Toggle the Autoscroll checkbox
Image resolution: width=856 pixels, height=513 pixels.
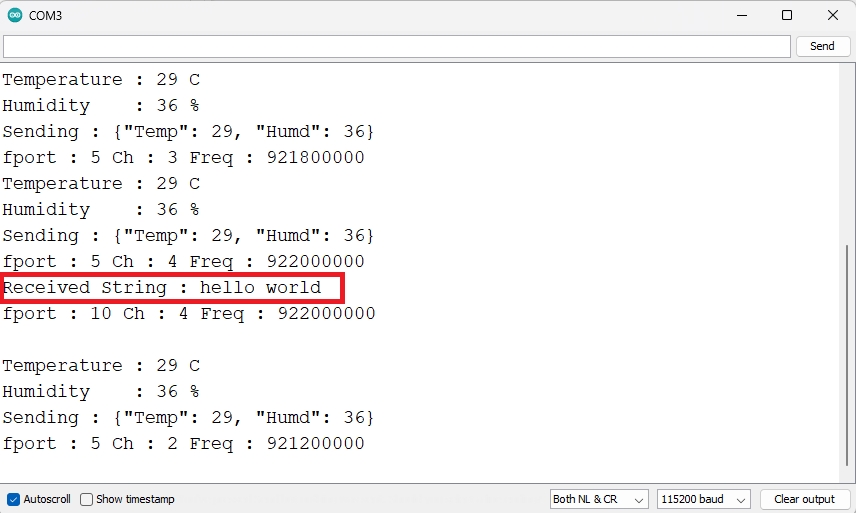(14, 499)
